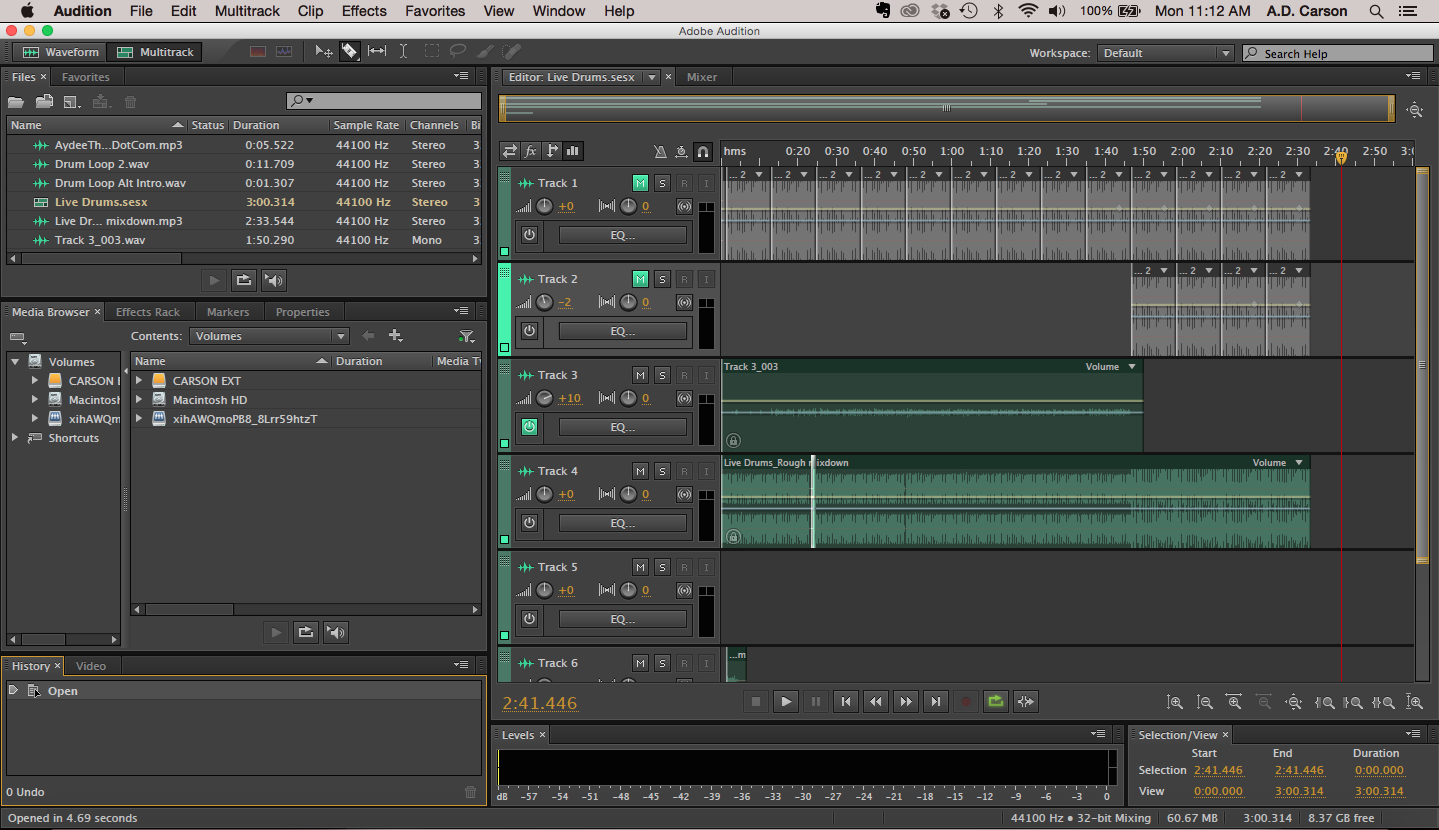Expand the CARSON EXT folder in the contents list
The width and height of the screenshot is (1439, 830).
tap(139, 381)
